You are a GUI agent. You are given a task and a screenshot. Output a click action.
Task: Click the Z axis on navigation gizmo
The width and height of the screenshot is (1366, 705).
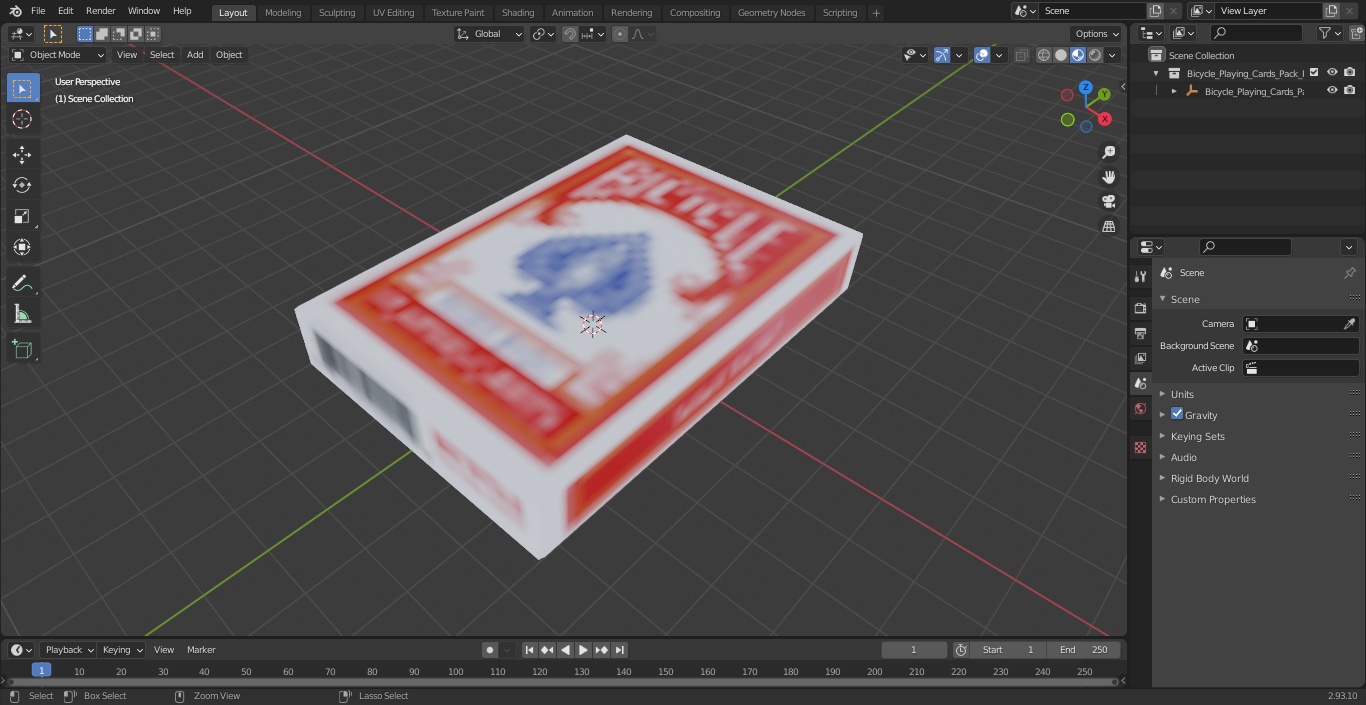(x=1085, y=87)
